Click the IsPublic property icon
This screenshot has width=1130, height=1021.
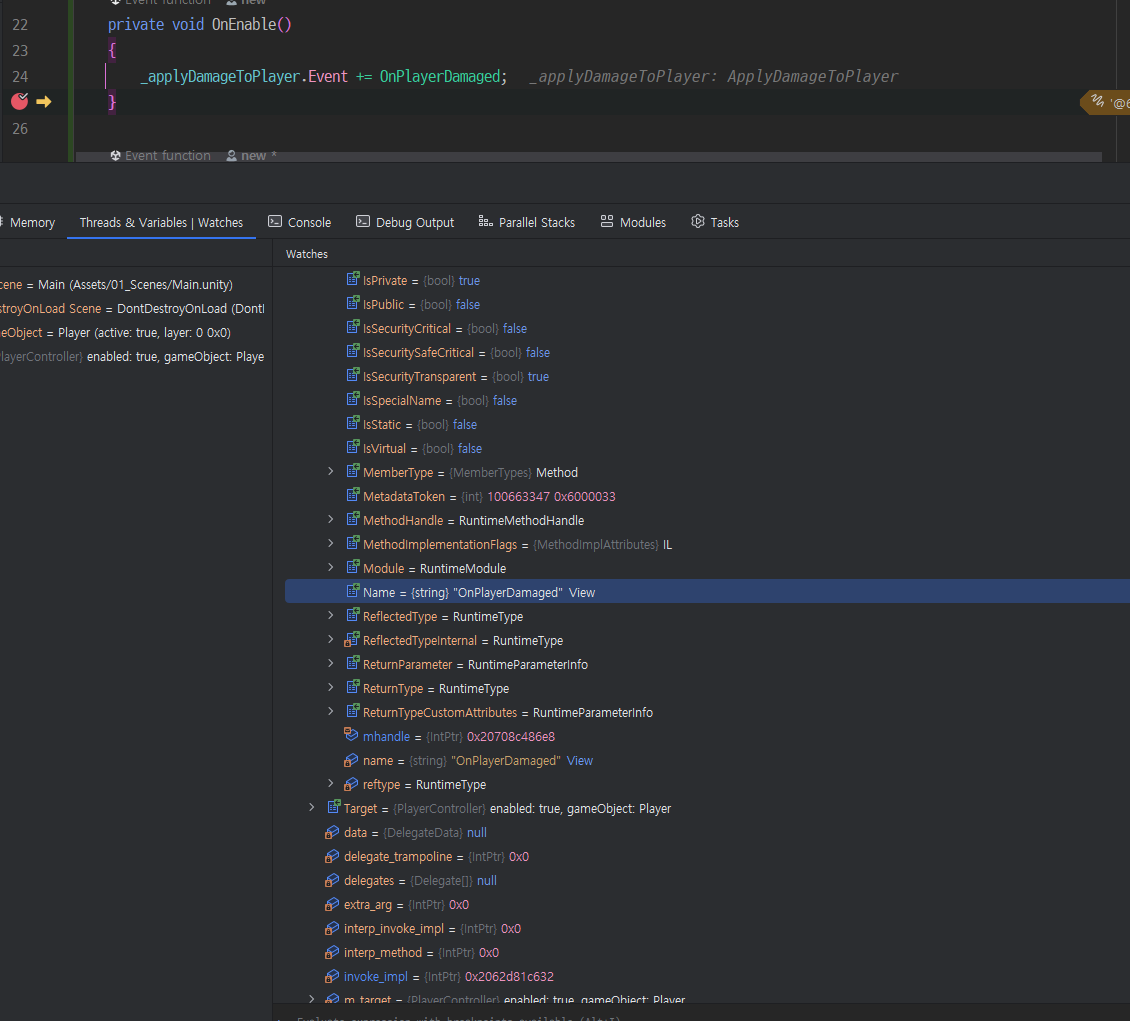click(352, 303)
